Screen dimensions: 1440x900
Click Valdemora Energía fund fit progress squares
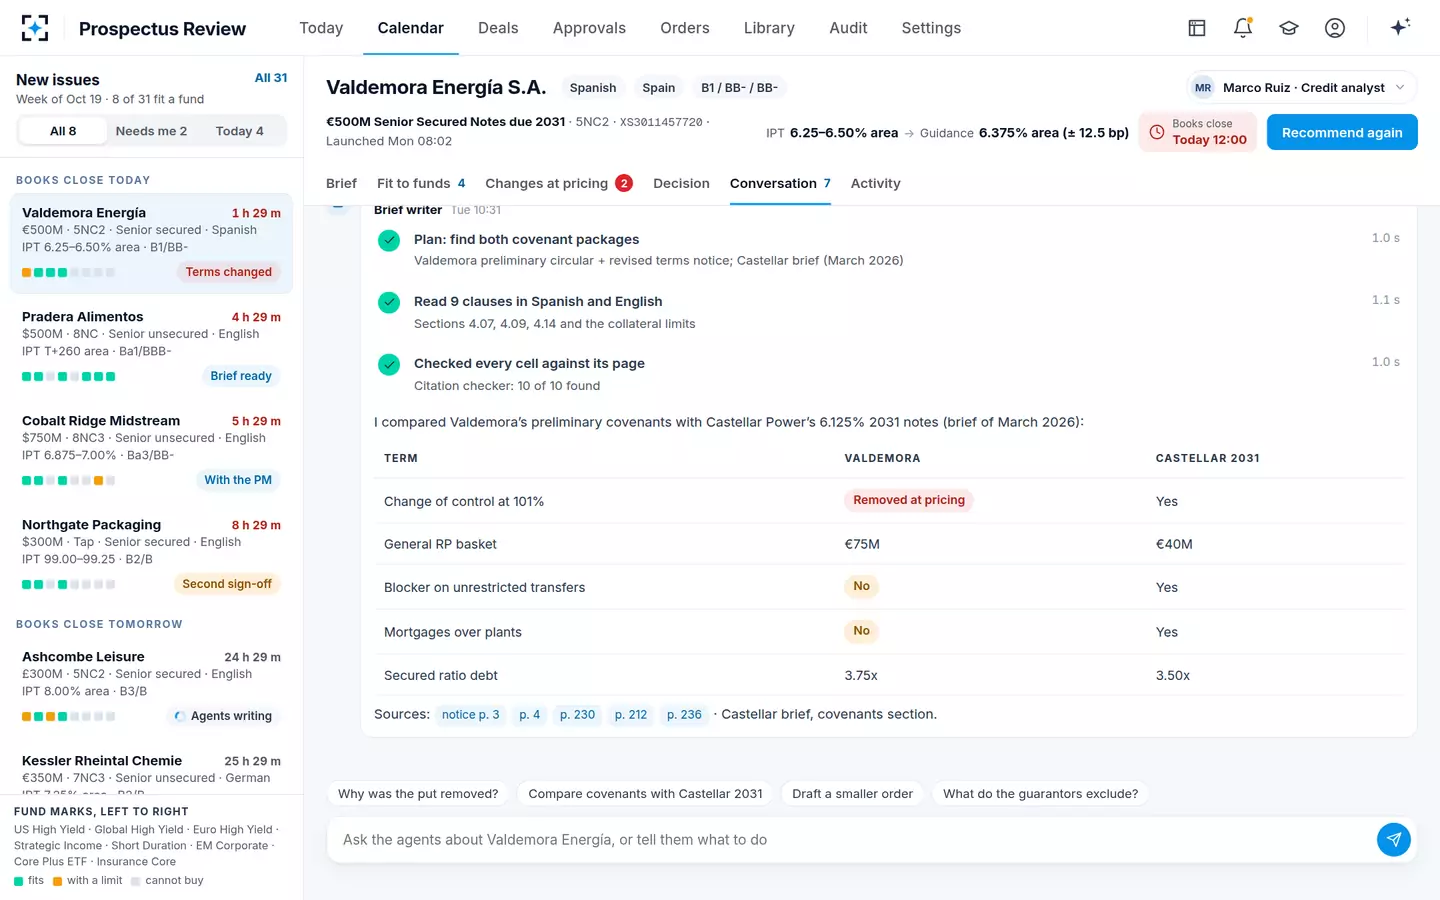pos(68,272)
